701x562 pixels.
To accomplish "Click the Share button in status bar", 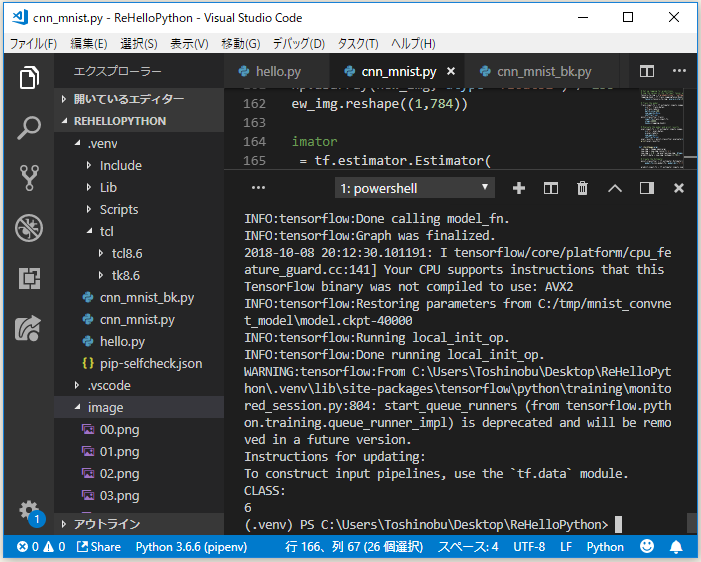I will (x=99, y=547).
